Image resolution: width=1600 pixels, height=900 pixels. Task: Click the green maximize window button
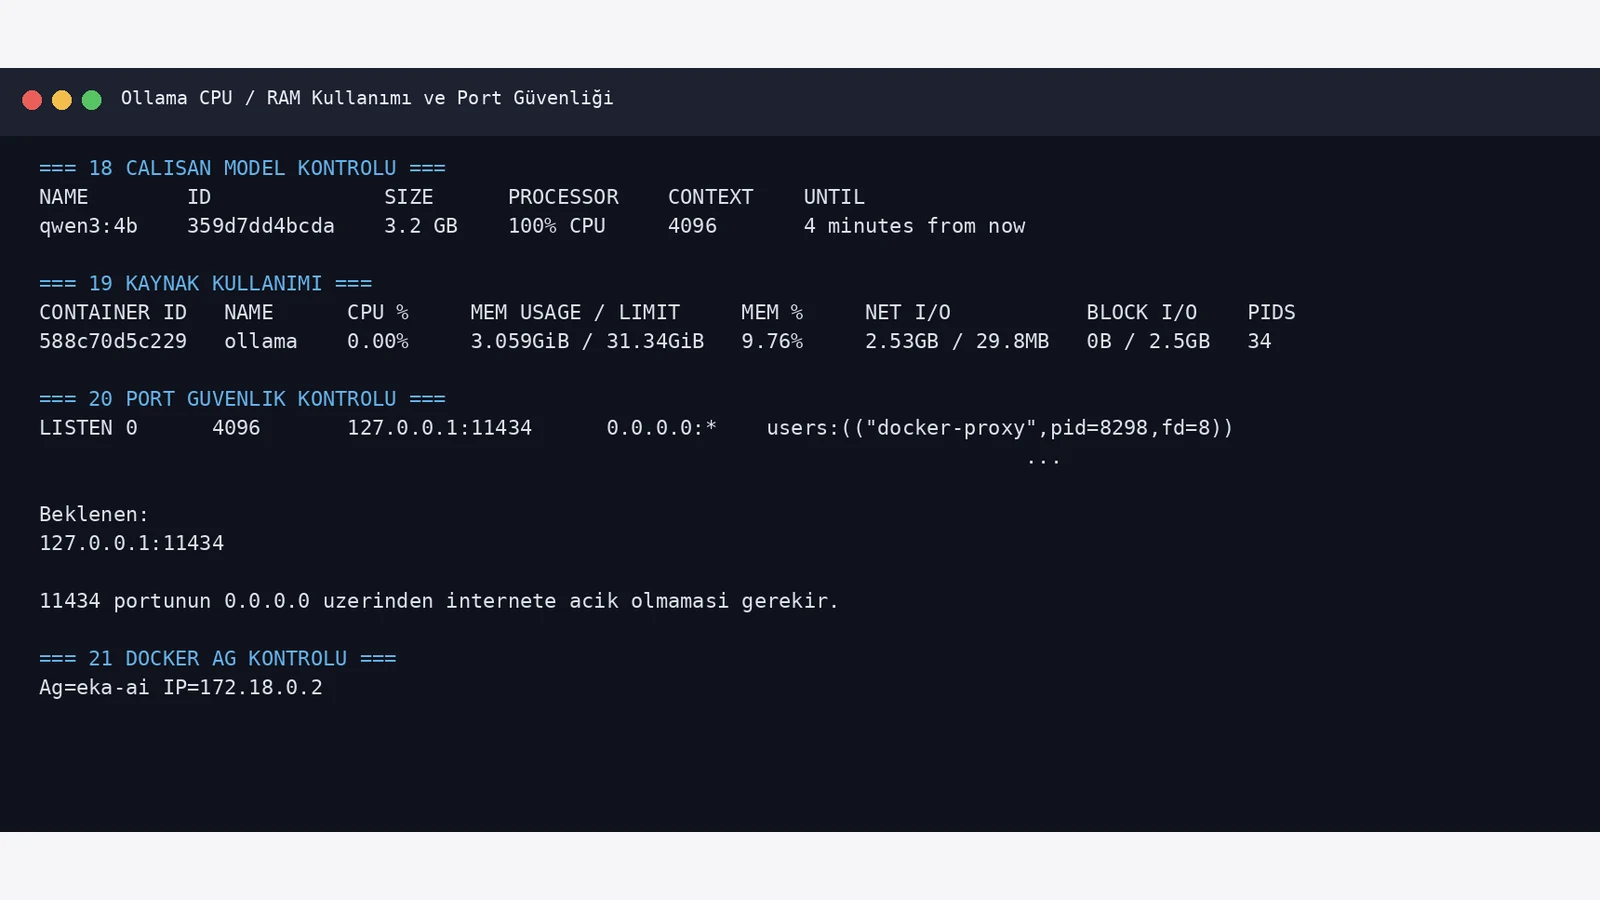pos(92,100)
